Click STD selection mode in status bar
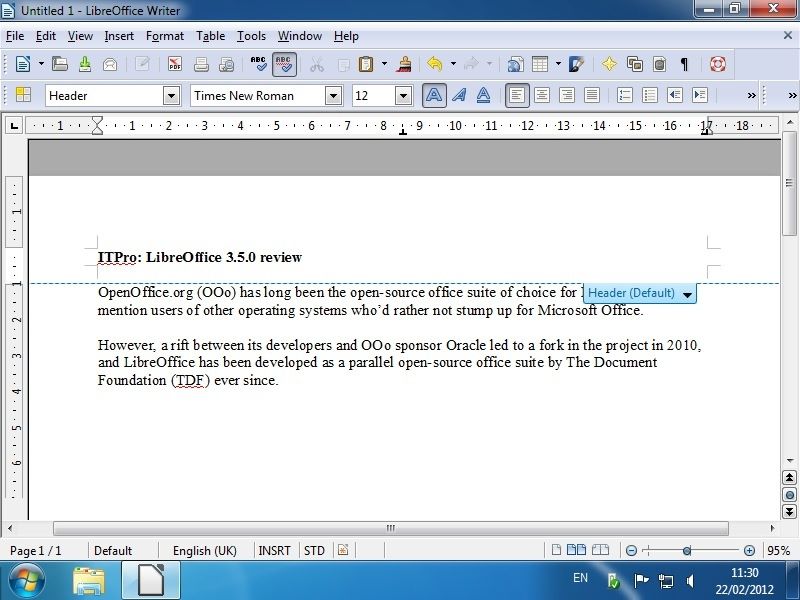 click(x=314, y=551)
